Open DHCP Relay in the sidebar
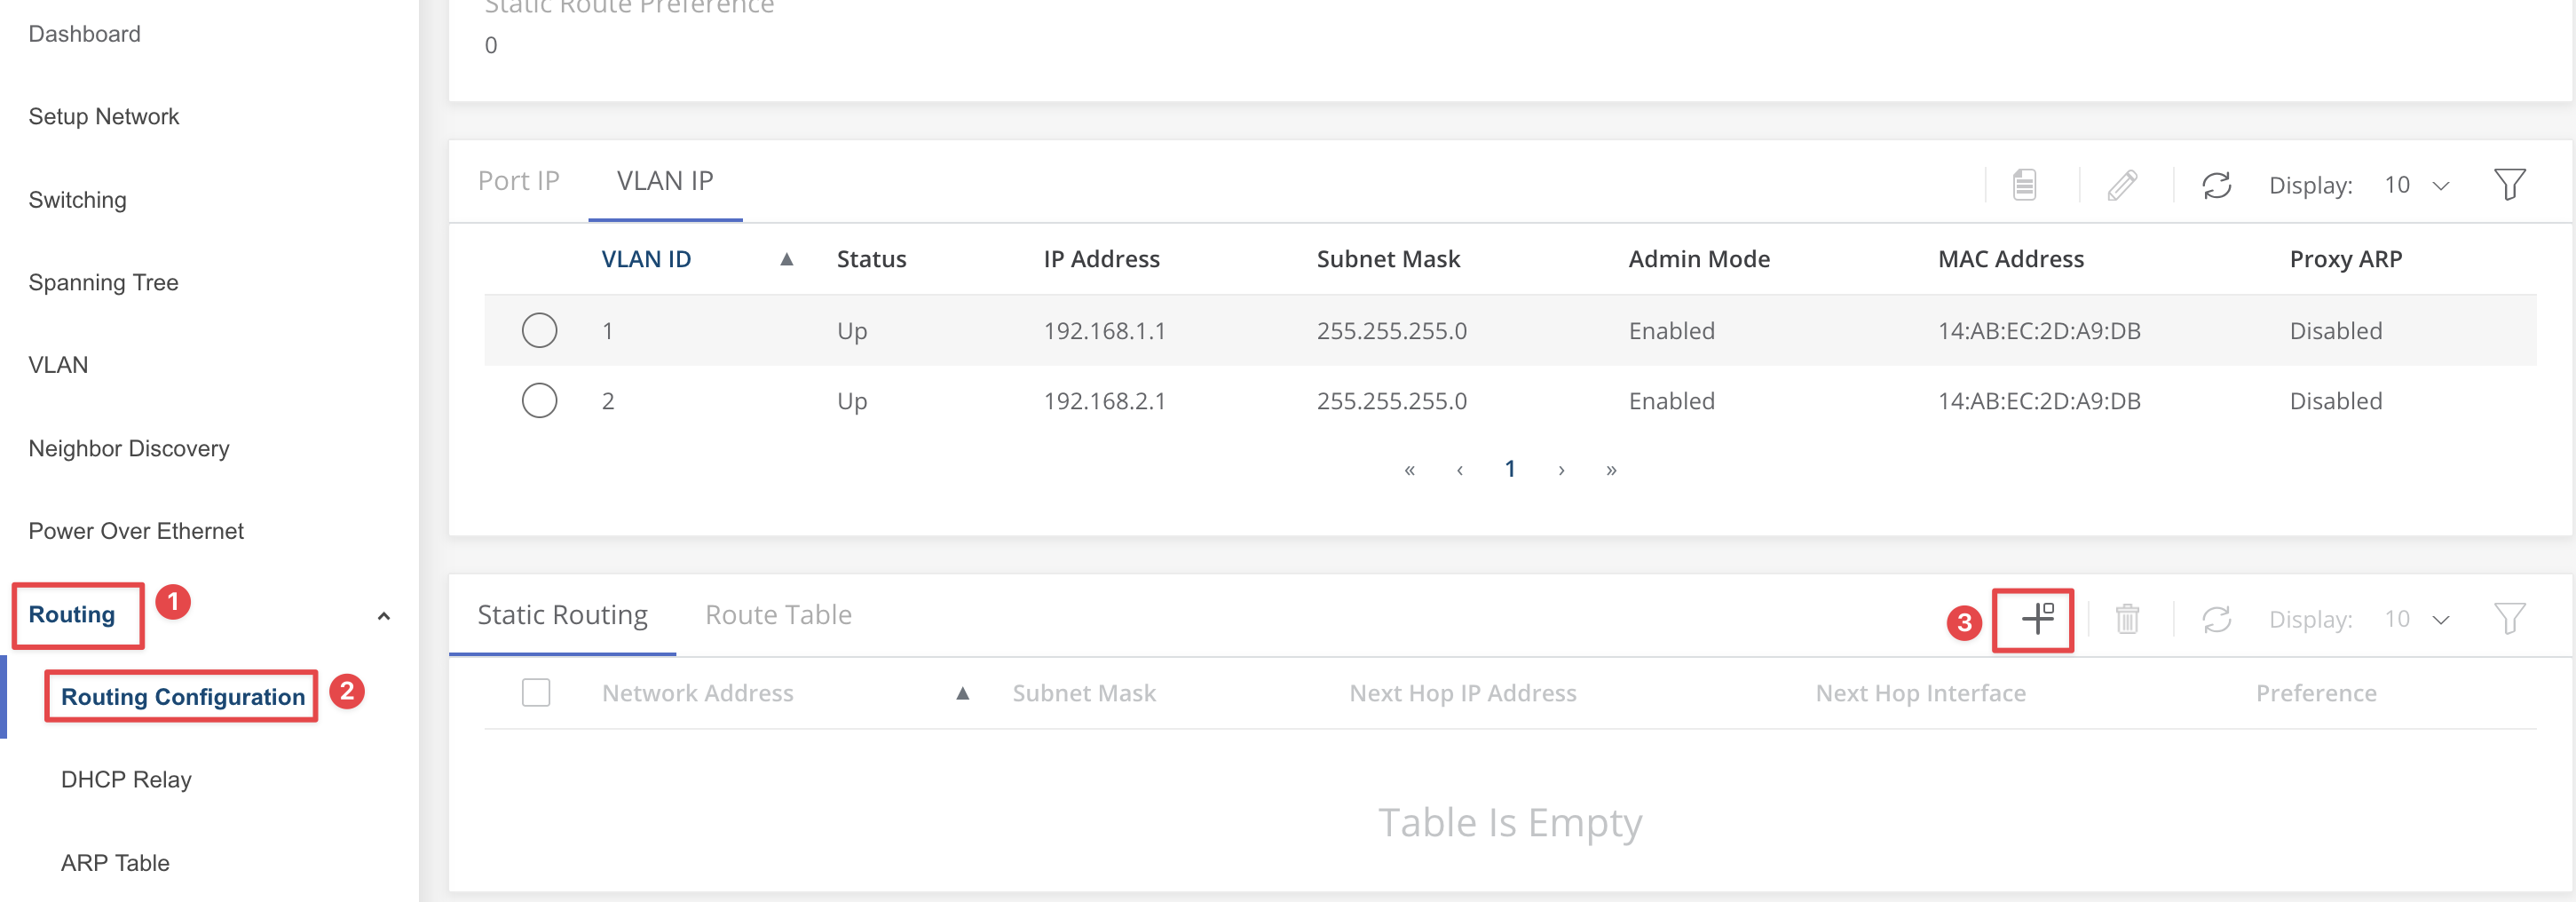This screenshot has height=902, width=2576. 126,779
